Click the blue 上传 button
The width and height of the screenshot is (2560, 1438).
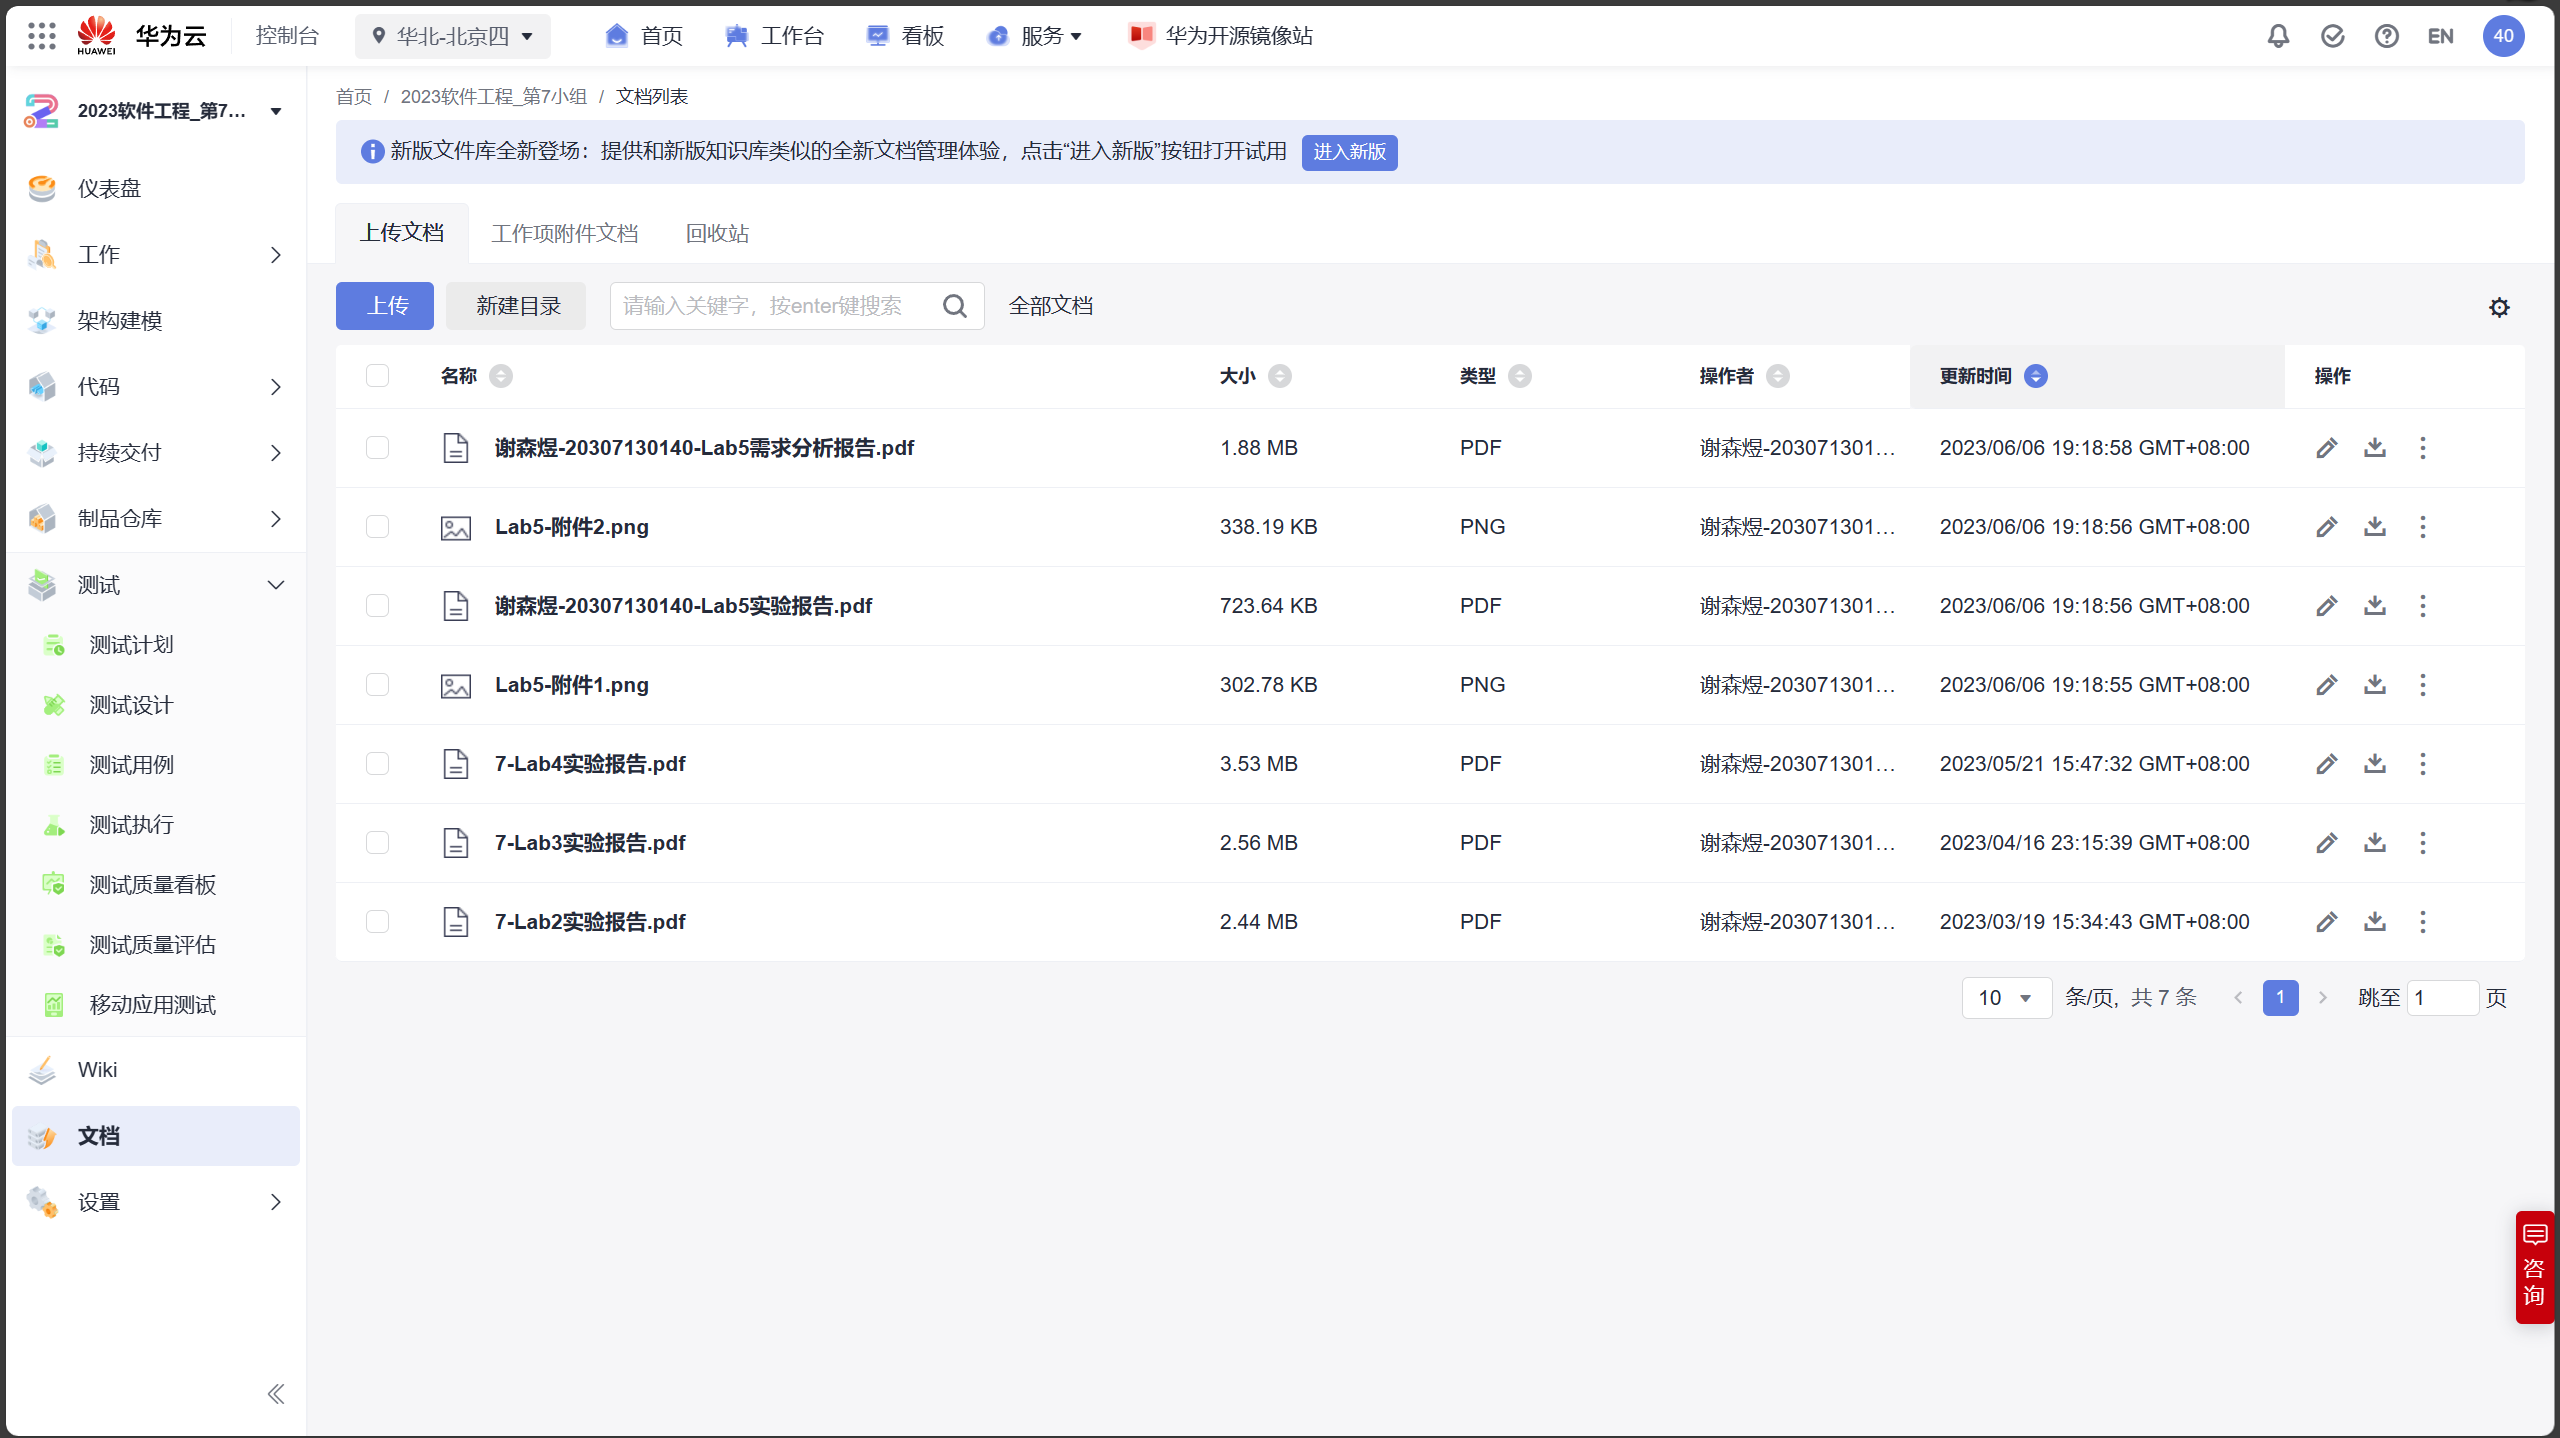point(385,306)
